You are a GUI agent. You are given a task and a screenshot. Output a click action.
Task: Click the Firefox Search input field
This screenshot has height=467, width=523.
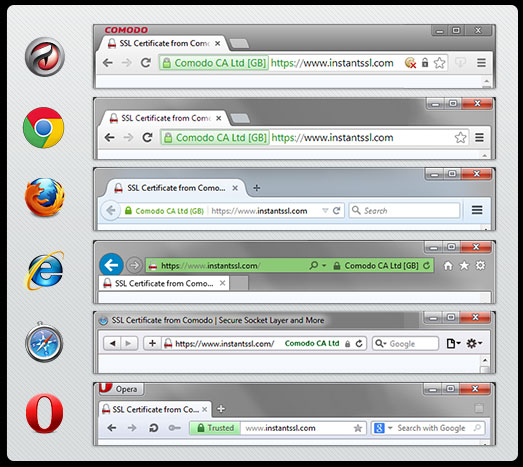(x=404, y=210)
